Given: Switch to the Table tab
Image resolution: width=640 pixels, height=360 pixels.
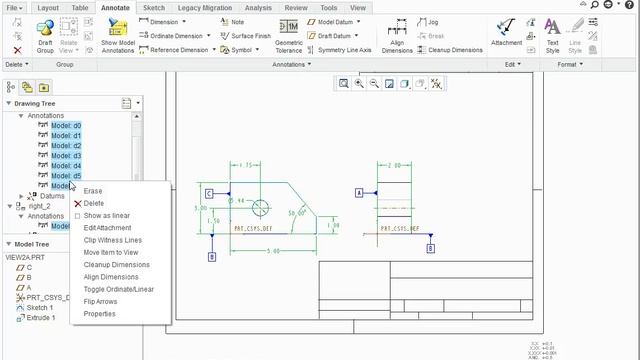Looking at the screenshot, I should (x=80, y=8).
